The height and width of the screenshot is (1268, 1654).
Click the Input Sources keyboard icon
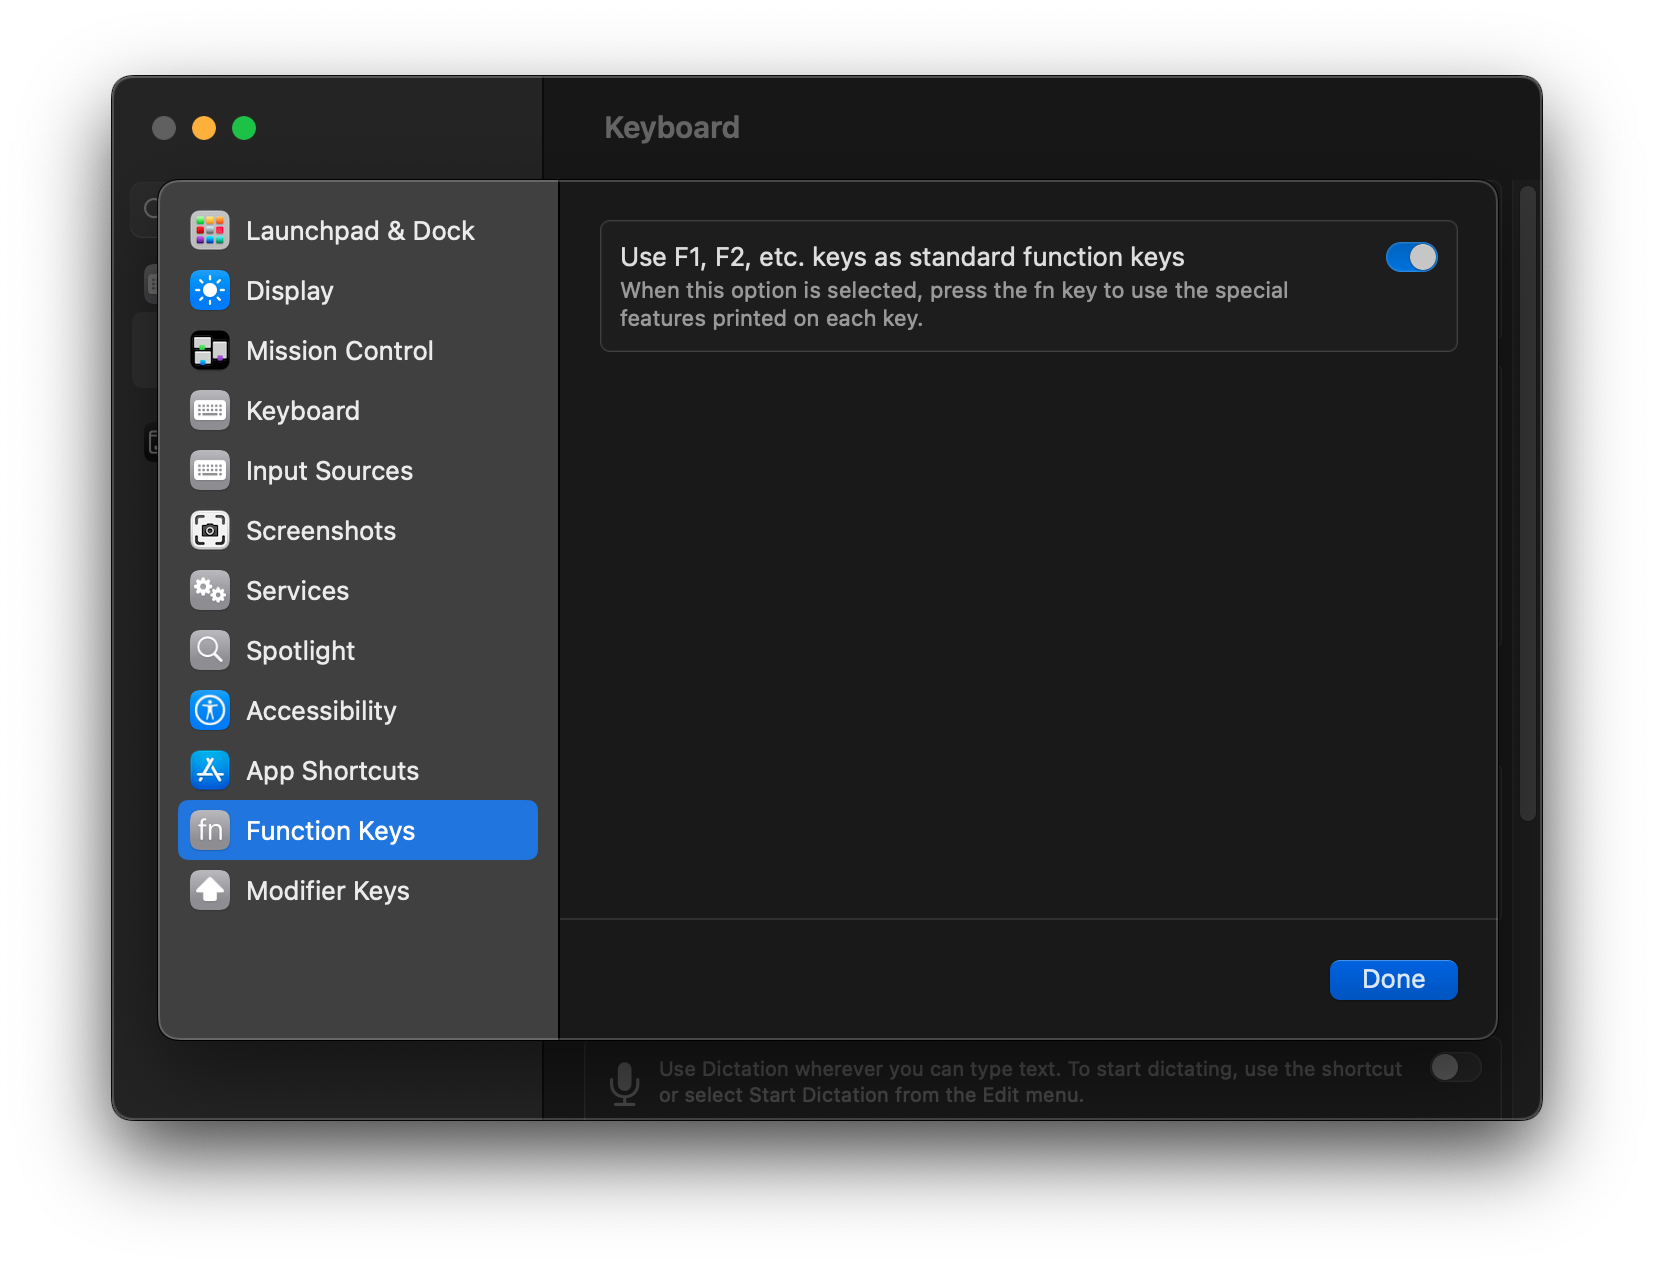point(210,471)
